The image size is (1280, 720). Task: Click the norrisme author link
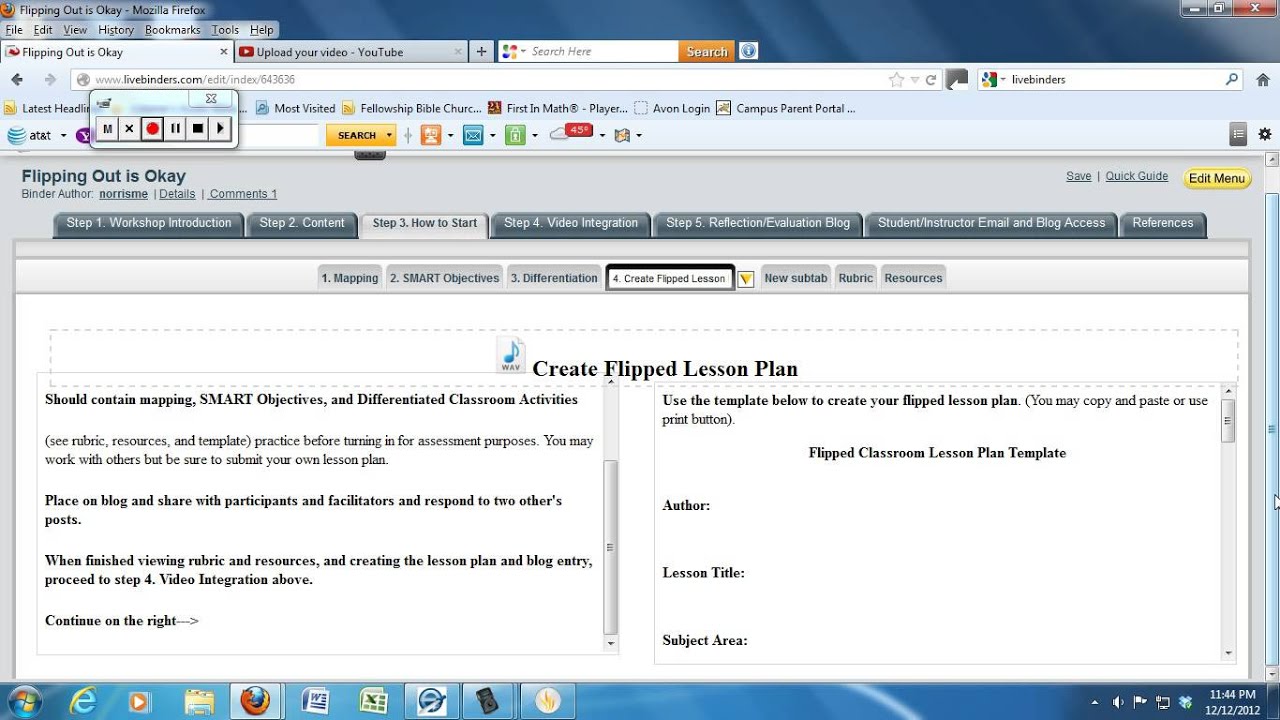point(123,194)
